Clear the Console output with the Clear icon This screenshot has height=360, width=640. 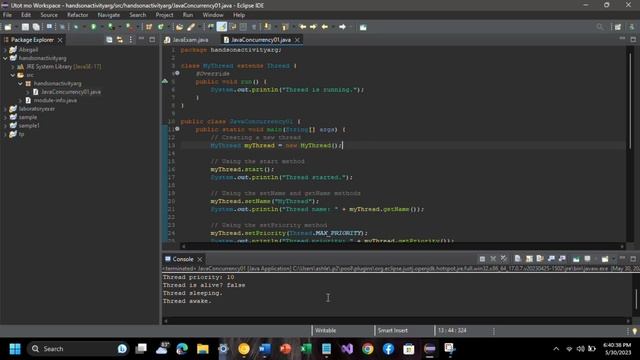[518, 259]
